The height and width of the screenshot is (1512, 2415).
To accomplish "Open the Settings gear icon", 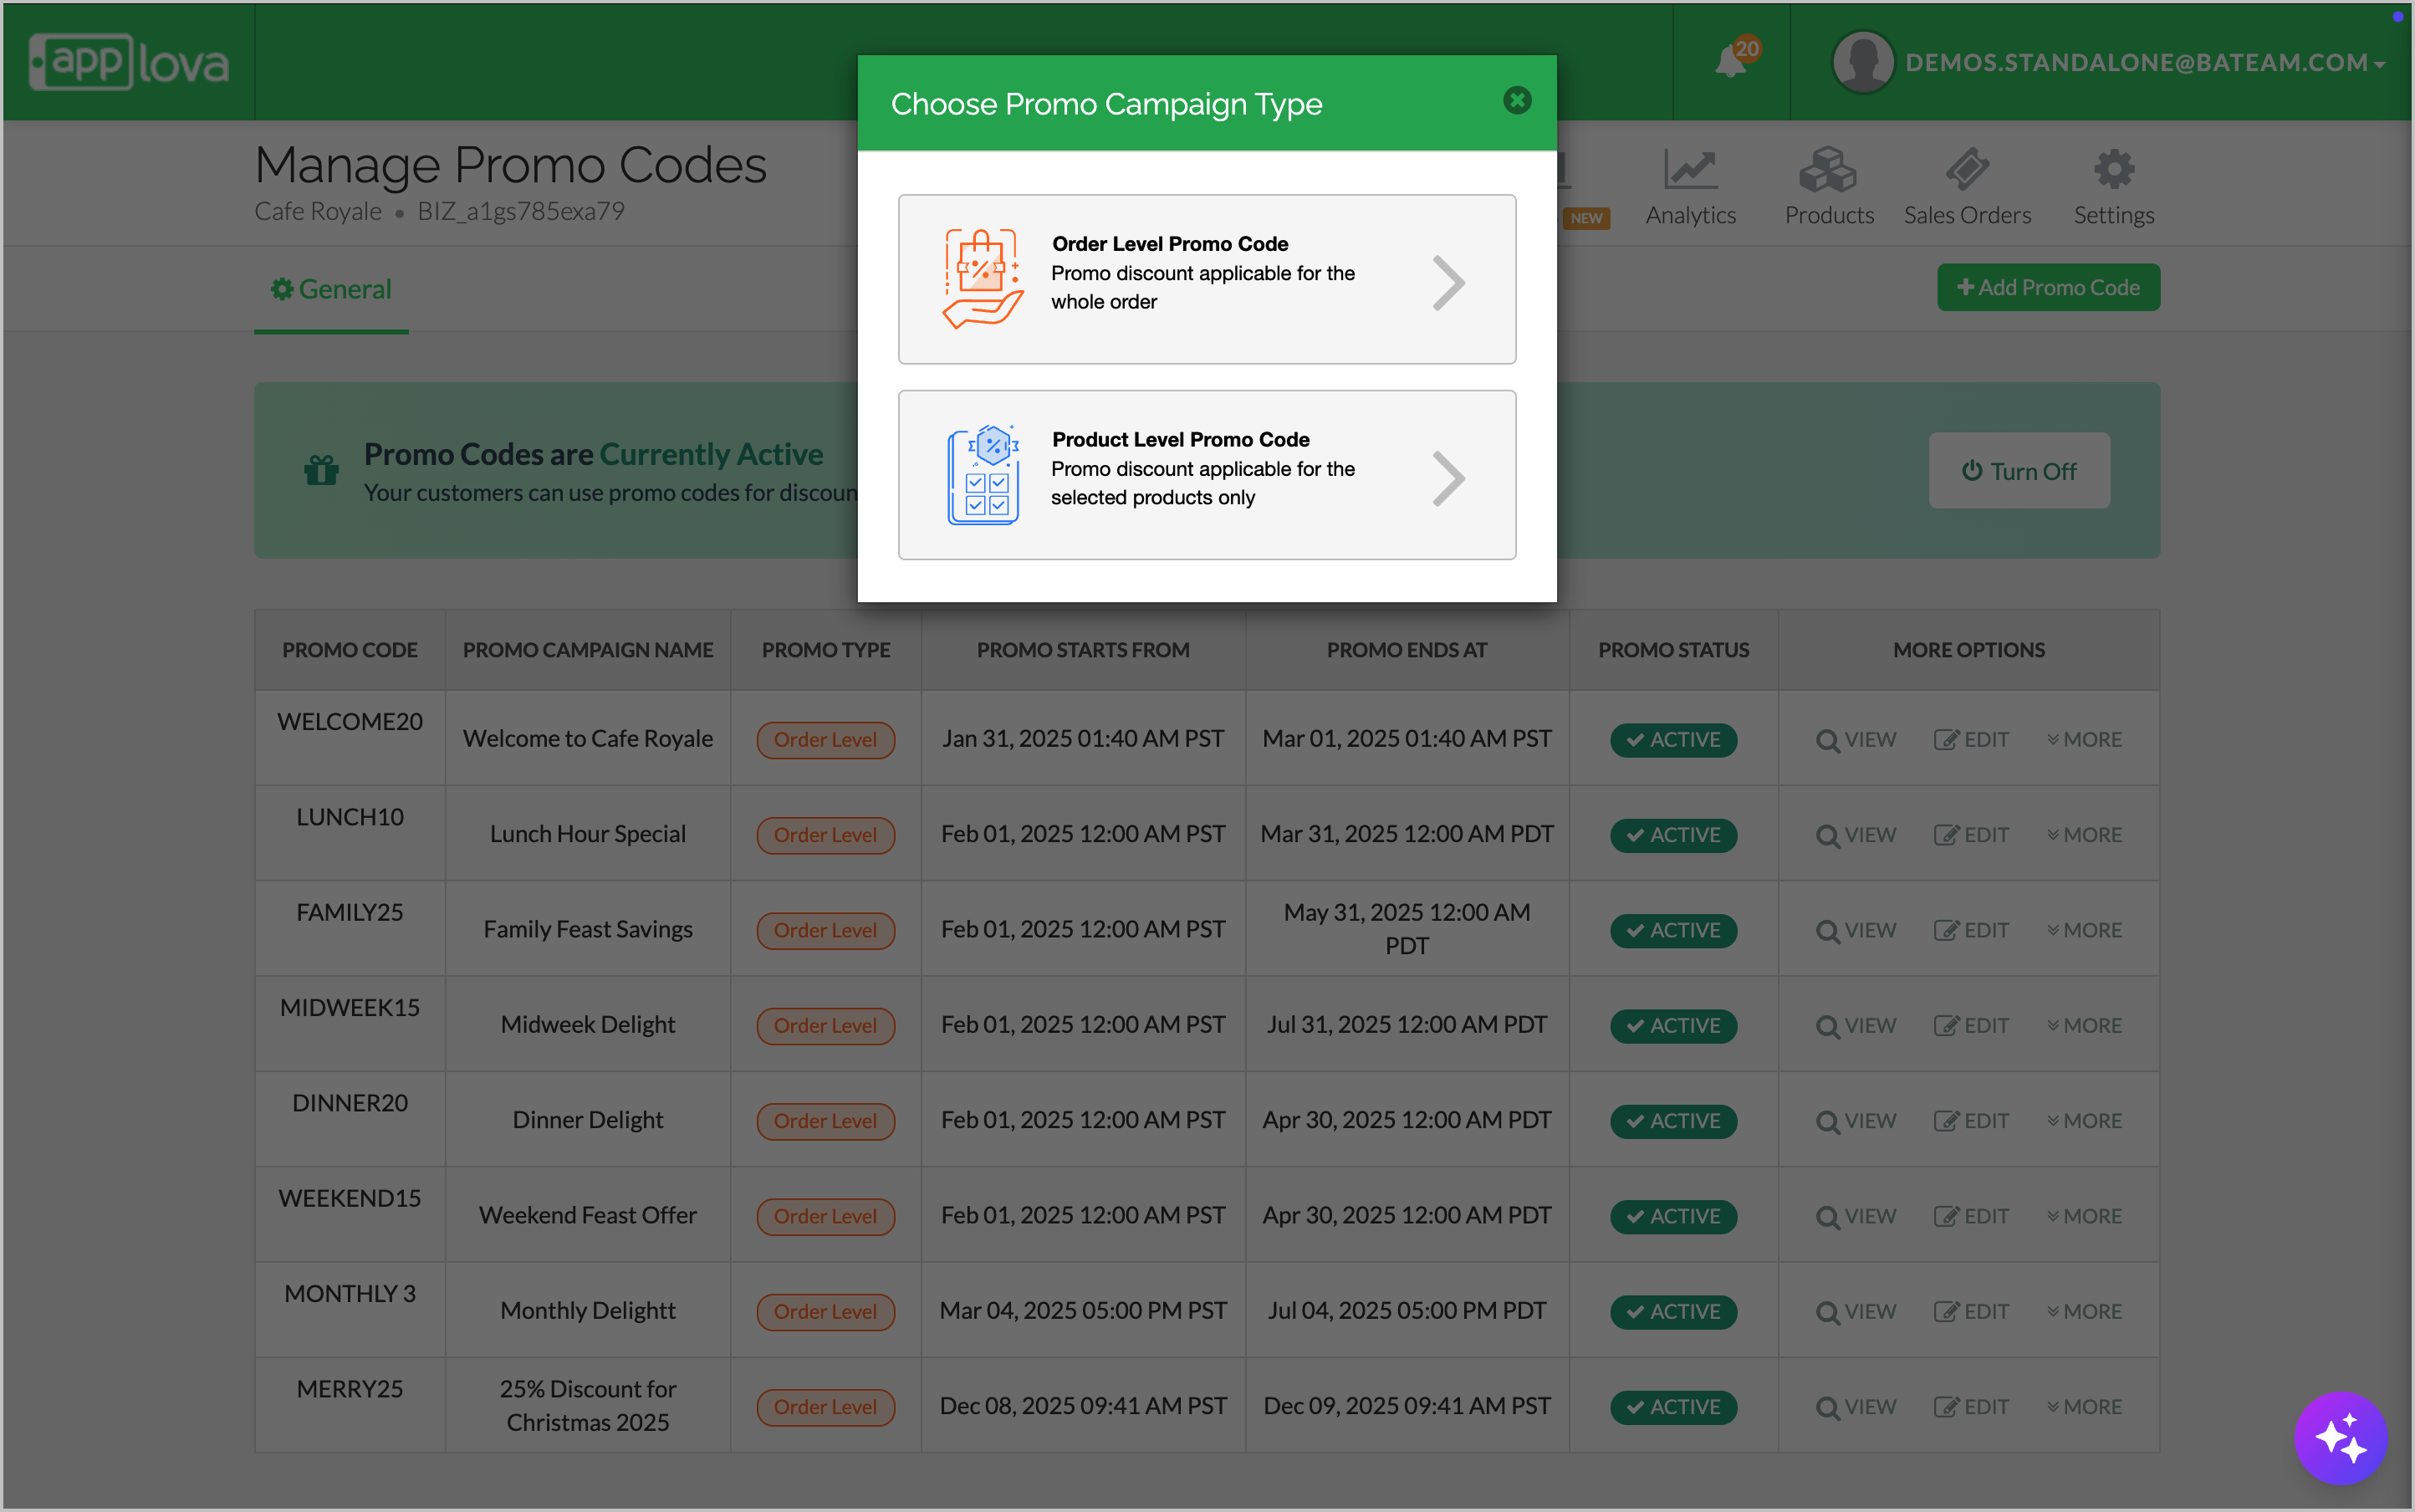I will point(2113,170).
